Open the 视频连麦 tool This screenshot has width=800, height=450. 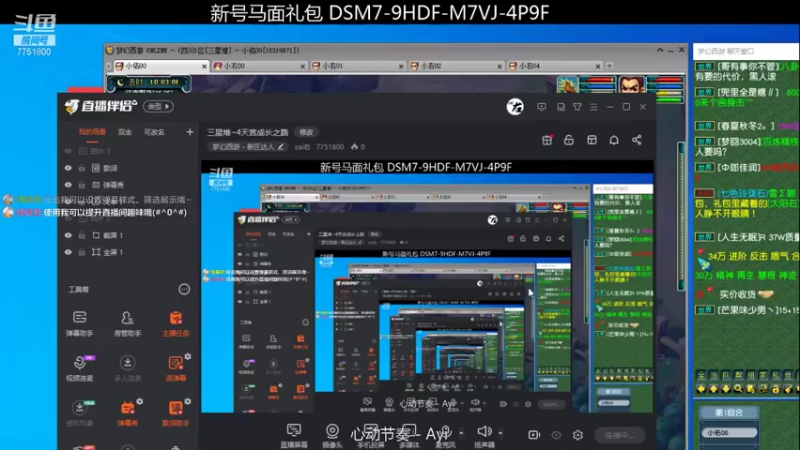pos(80,368)
